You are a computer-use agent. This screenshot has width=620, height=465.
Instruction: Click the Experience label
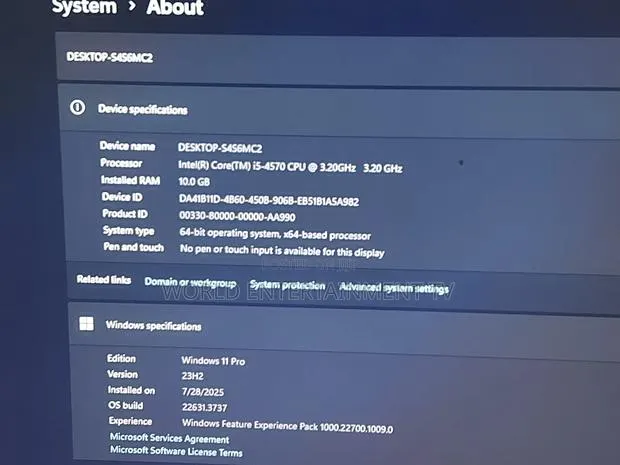click(x=130, y=421)
